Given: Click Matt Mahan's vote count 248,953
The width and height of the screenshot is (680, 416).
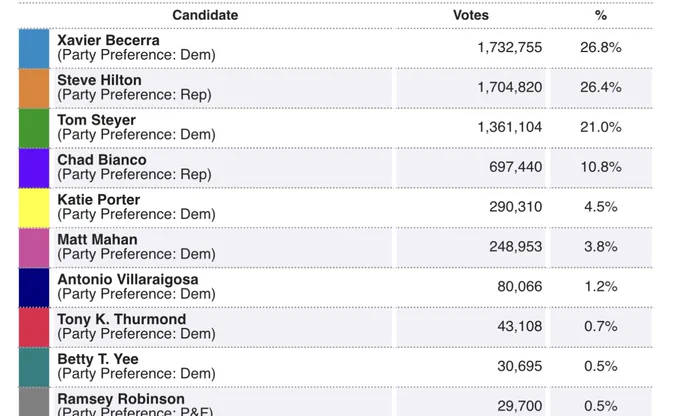Looking at the screenshot, I should point(516,247).
